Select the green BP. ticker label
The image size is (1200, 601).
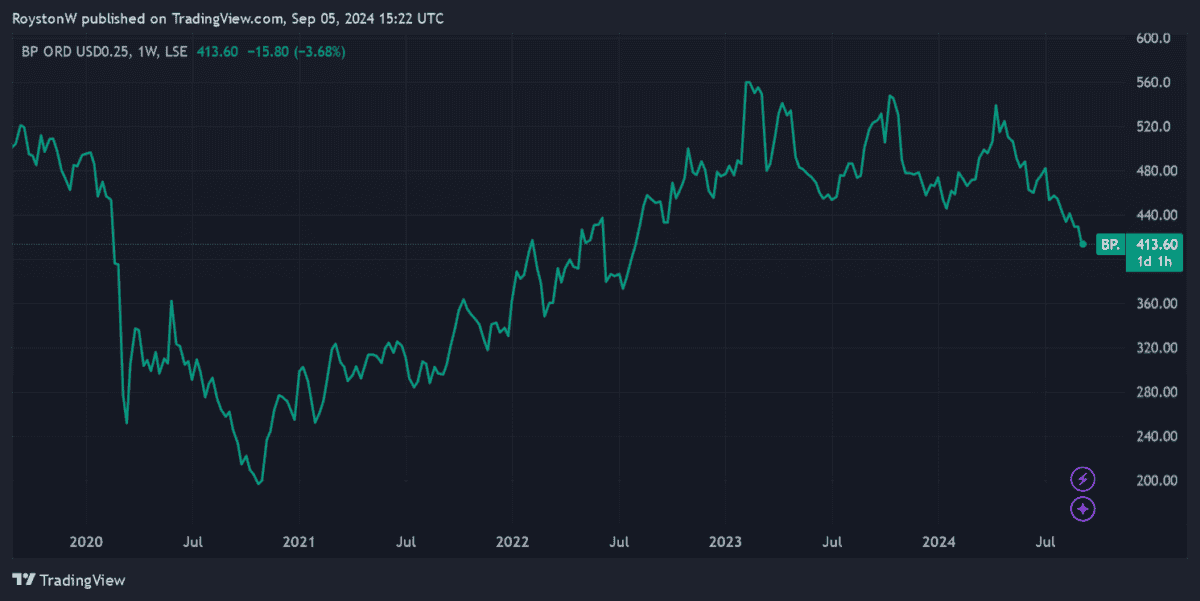(1109, 244)
